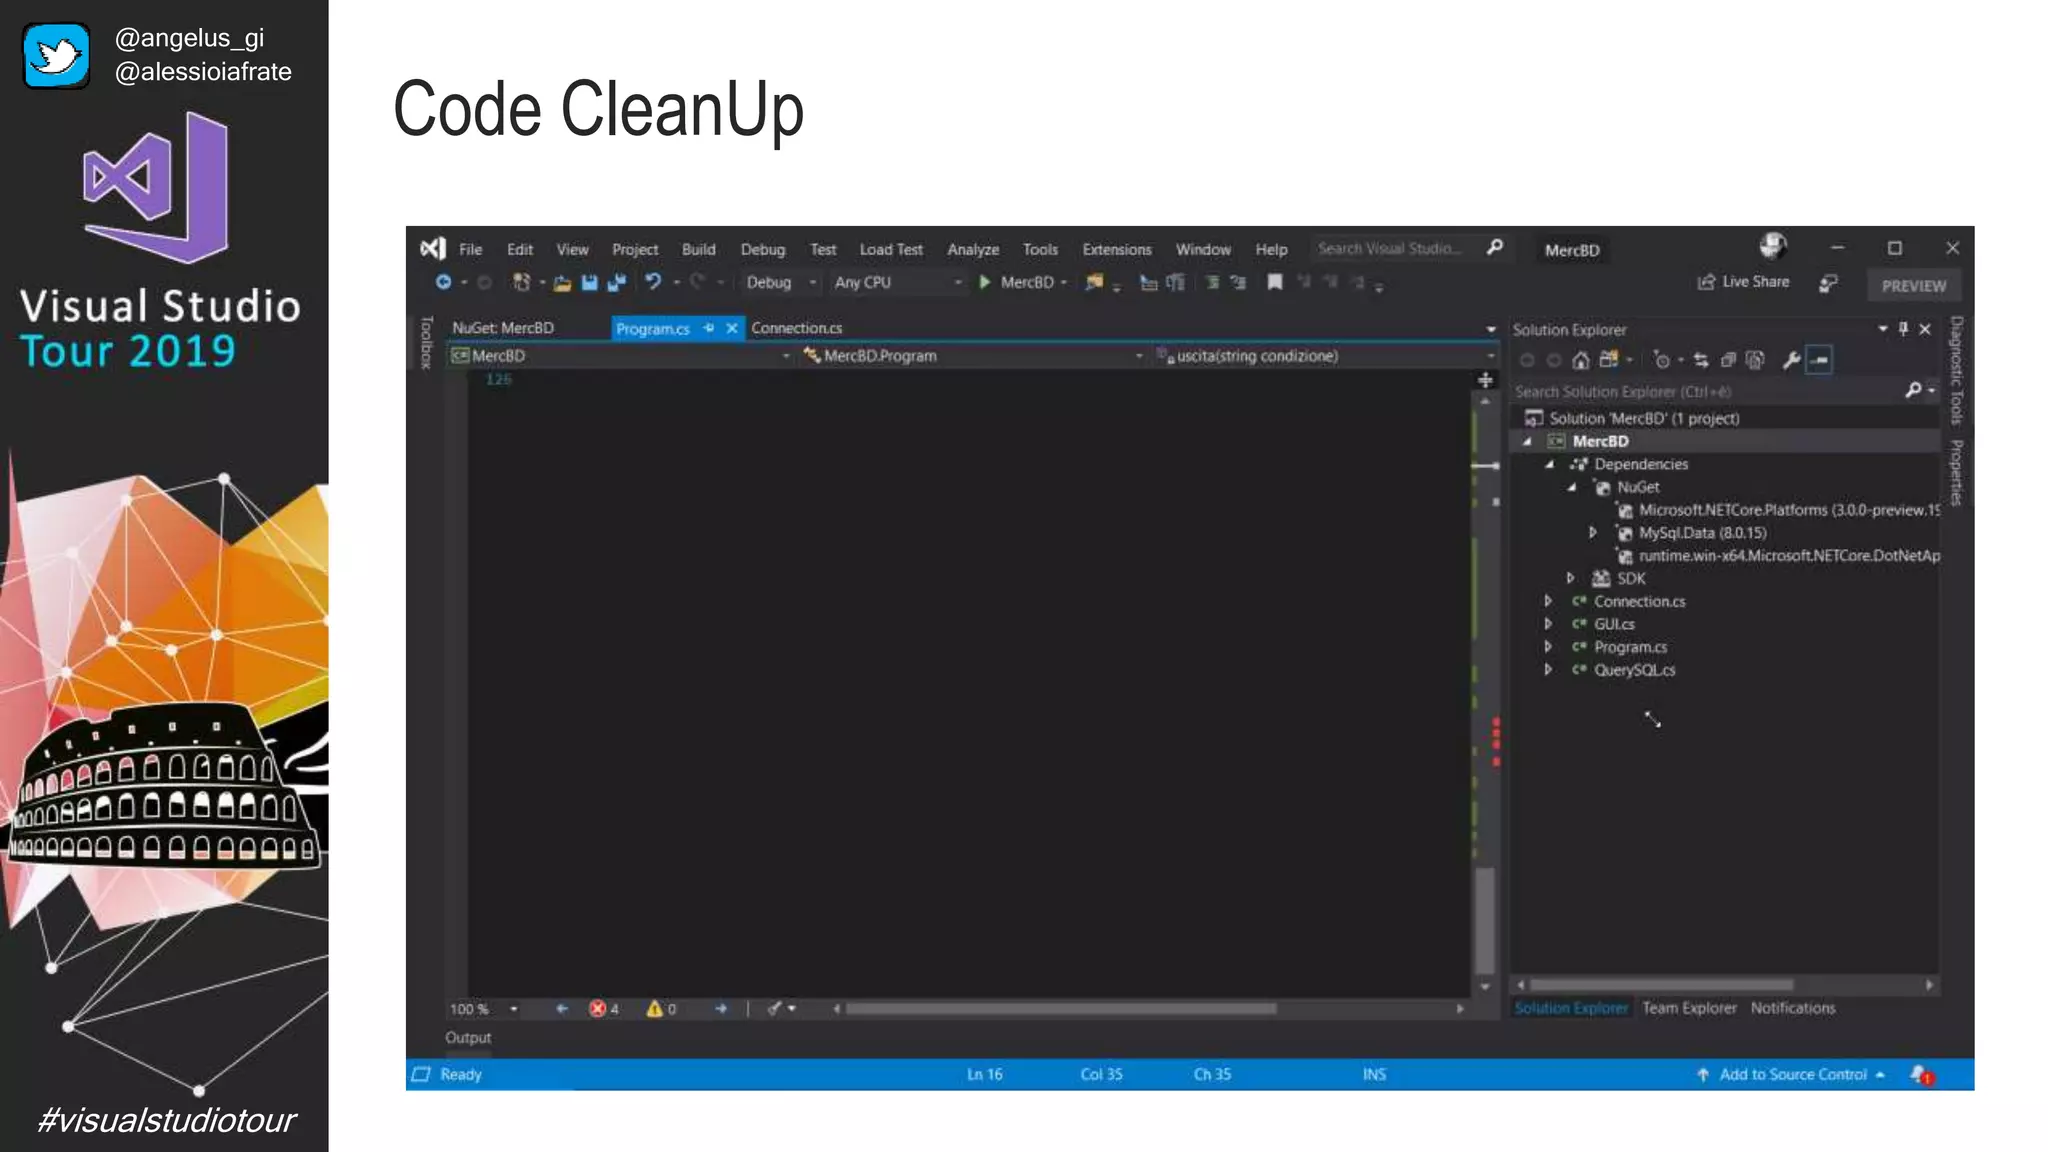The image size is (2048, 1152).
Task: Toggle a bookmark with the bookmark icon
Action: coord(1275,283)
